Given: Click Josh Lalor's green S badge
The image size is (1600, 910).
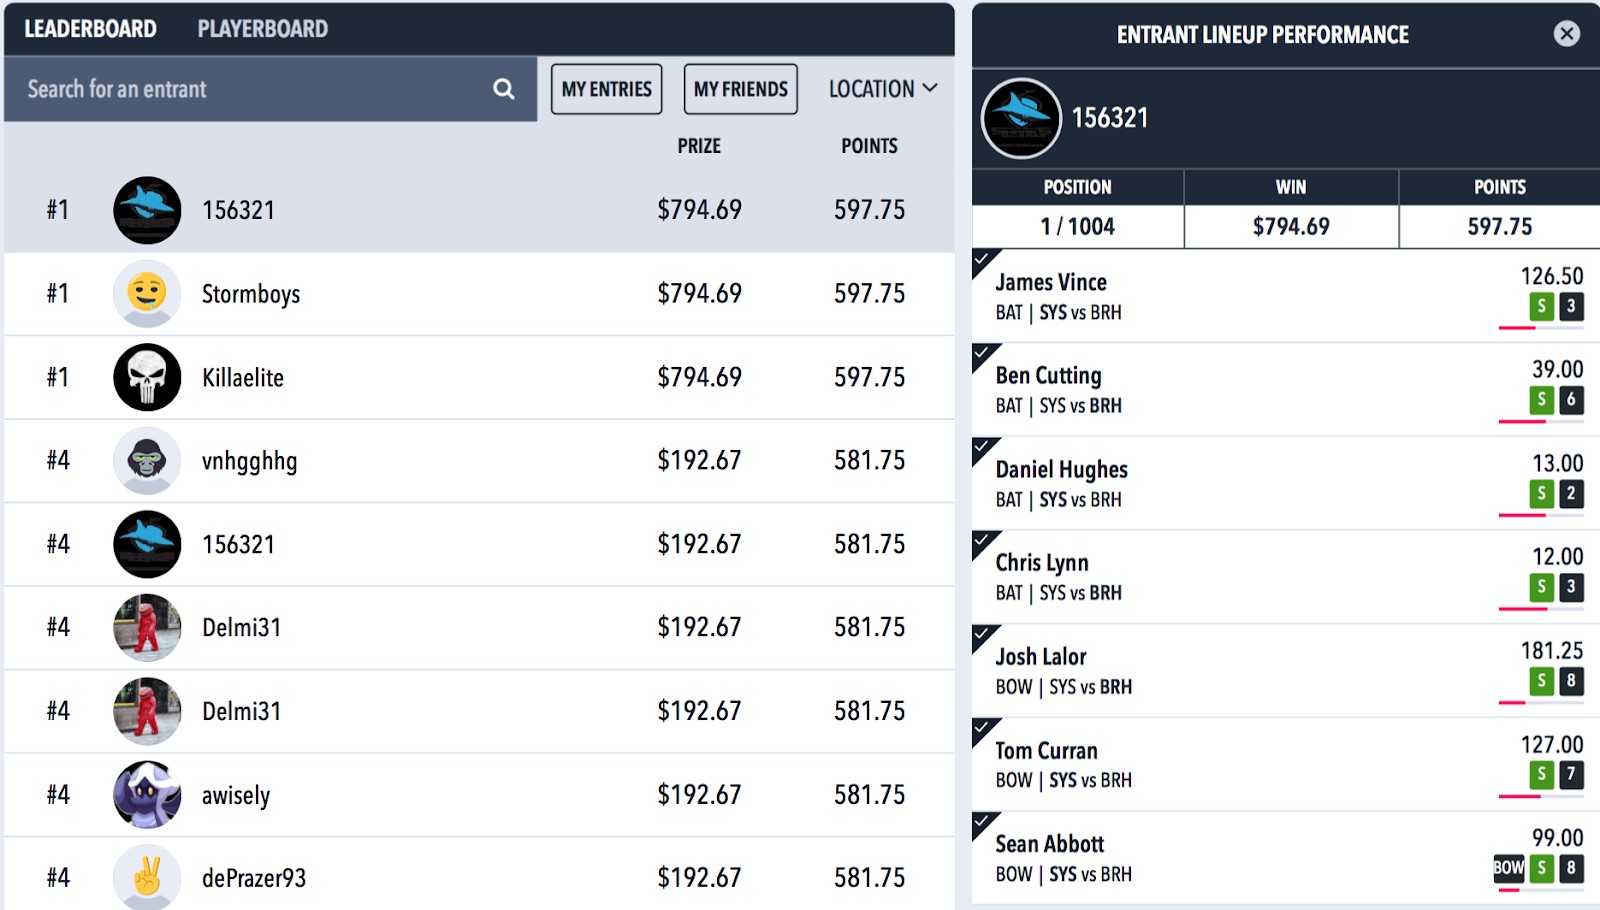Looking at the screenshot, I should [x=1541, y=681].
